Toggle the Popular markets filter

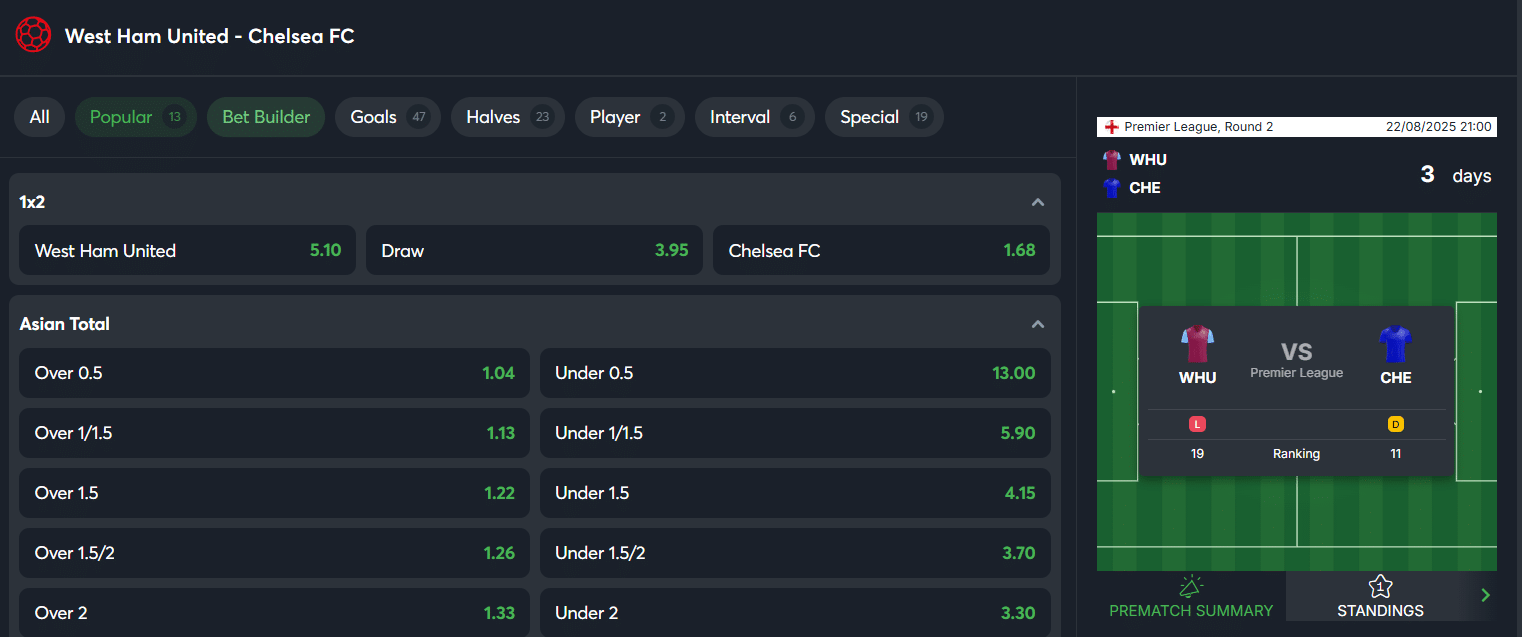135,117
